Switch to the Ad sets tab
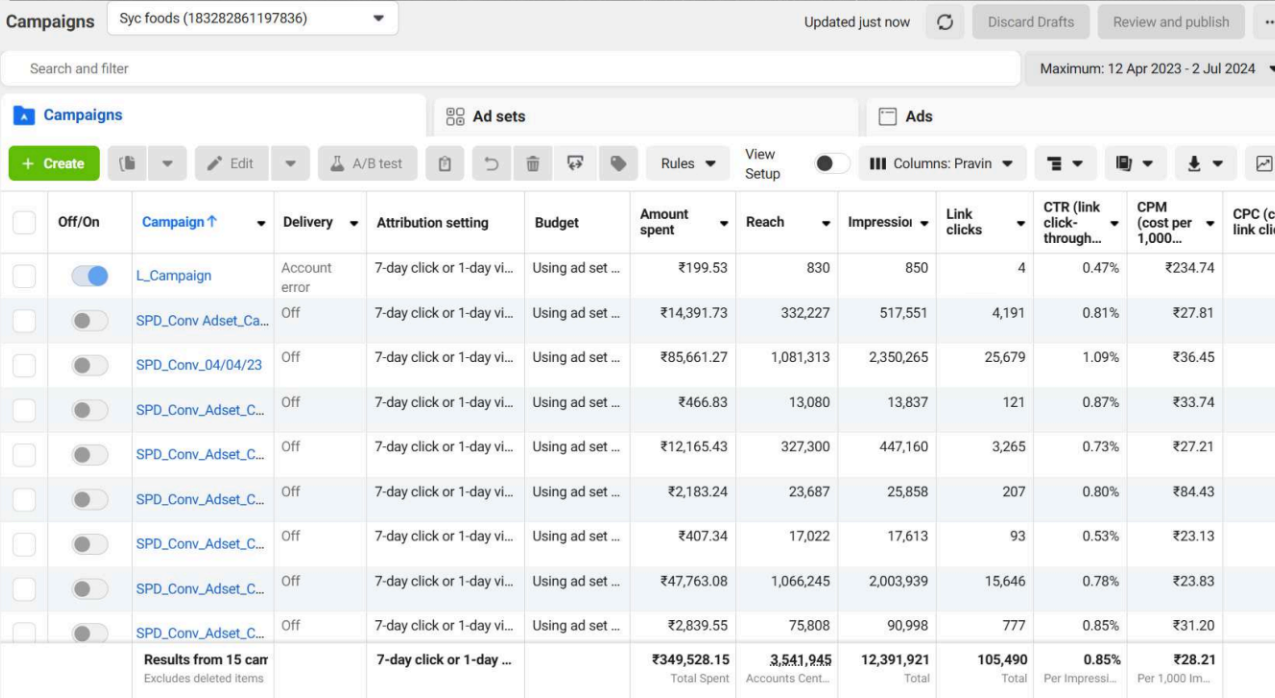Image resolution: width=1275 pixels, height=698 pixels. tap(498, 116)
